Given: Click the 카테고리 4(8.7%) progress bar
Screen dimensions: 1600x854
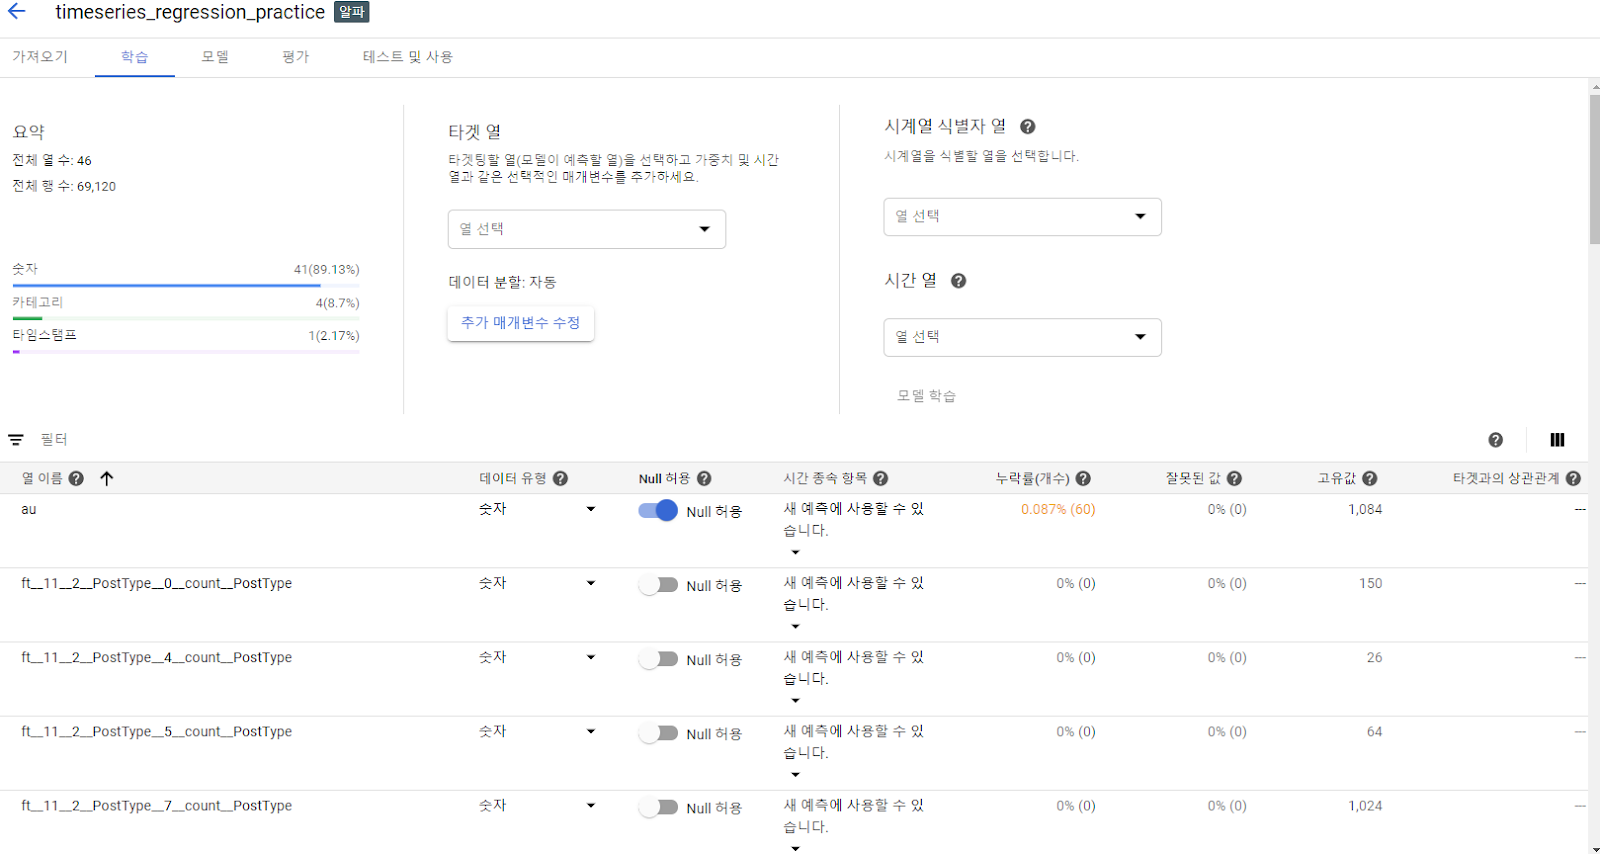Looking at the screenshot, I should [186, 318].
